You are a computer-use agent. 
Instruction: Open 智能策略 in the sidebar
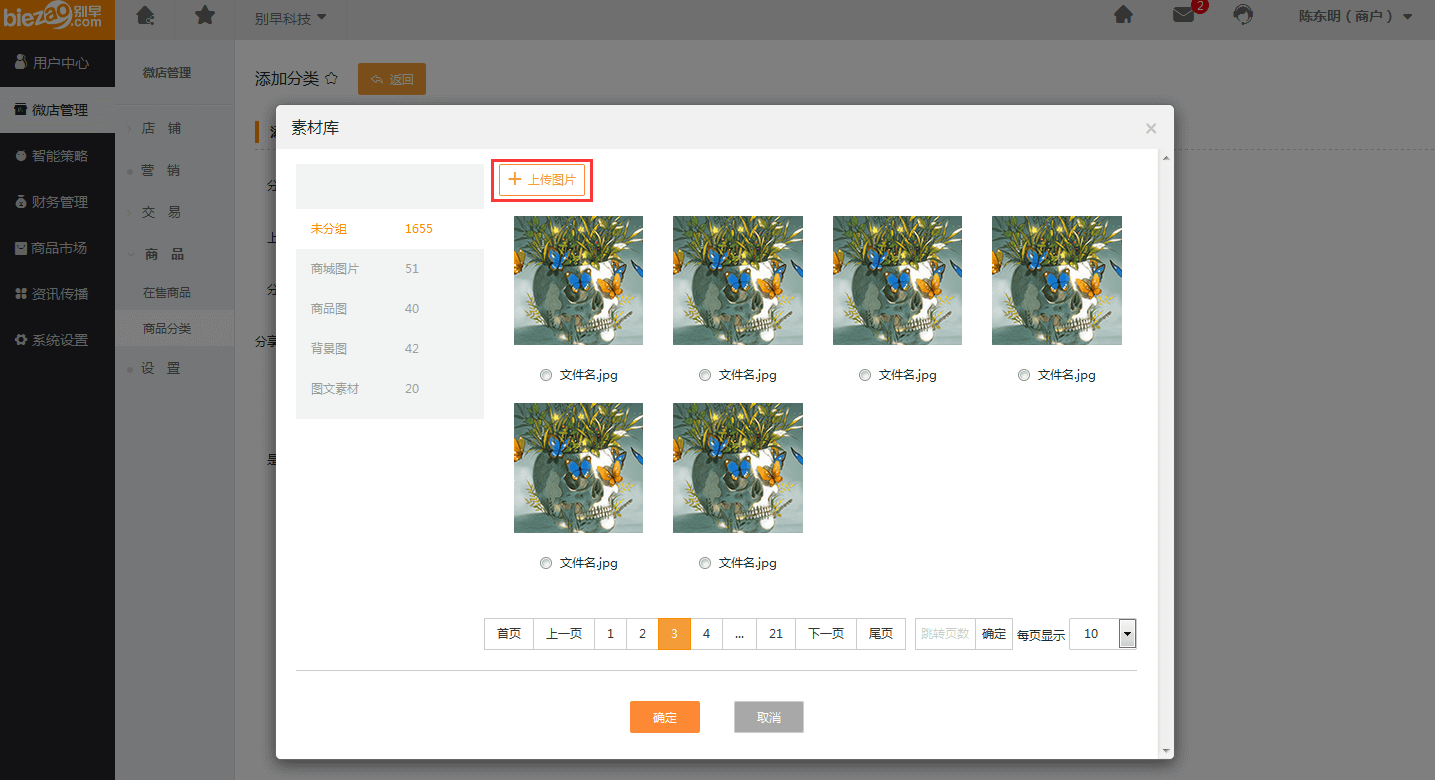[x=57, y=156]
